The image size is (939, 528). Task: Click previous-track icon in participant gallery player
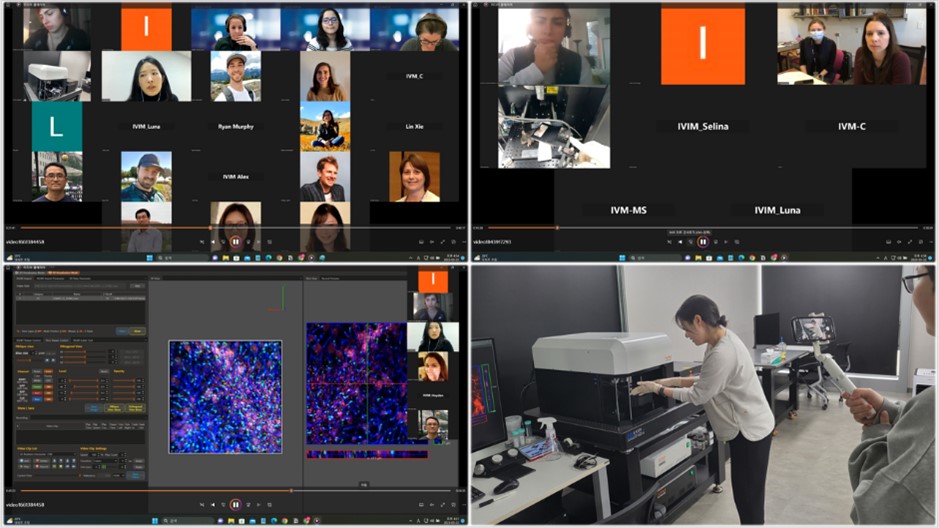213,242
